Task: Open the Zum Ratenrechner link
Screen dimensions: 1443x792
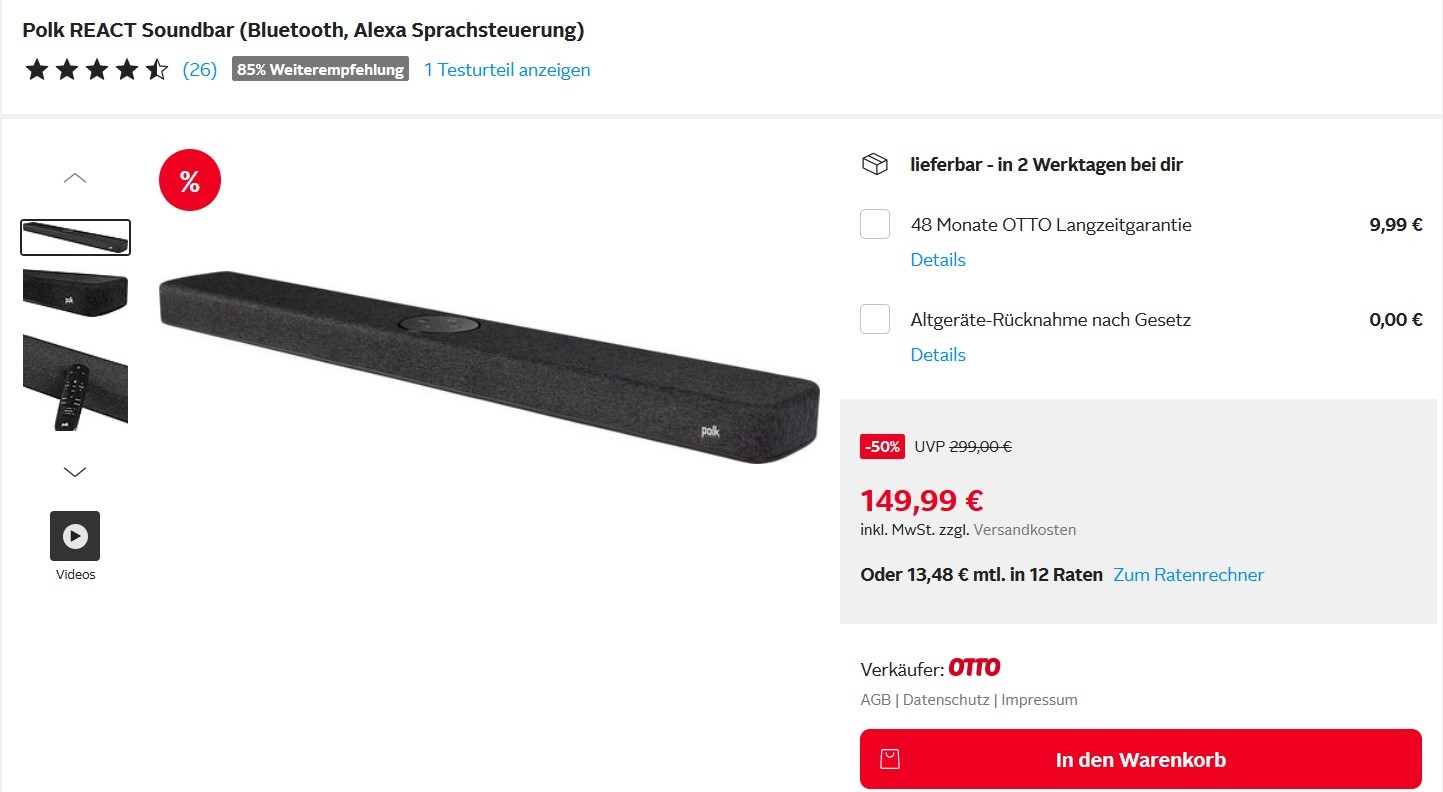Action: pos(1189,575)
